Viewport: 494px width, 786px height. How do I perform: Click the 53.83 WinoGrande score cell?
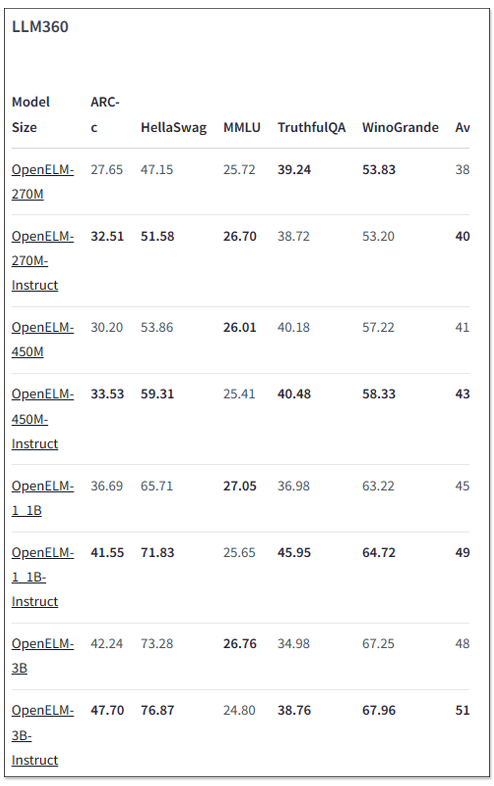point(379,169)
